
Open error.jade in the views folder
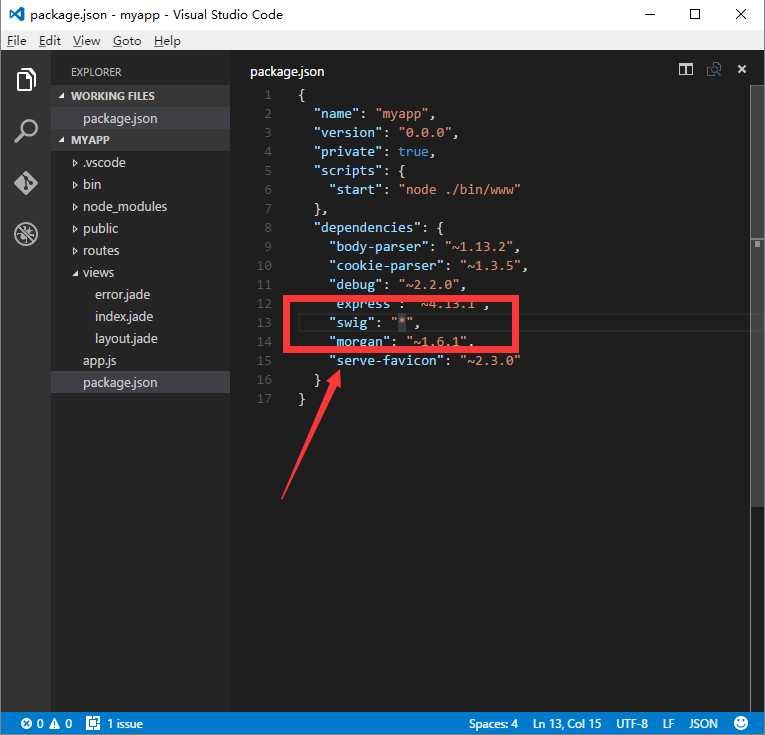tap(141, 295)
